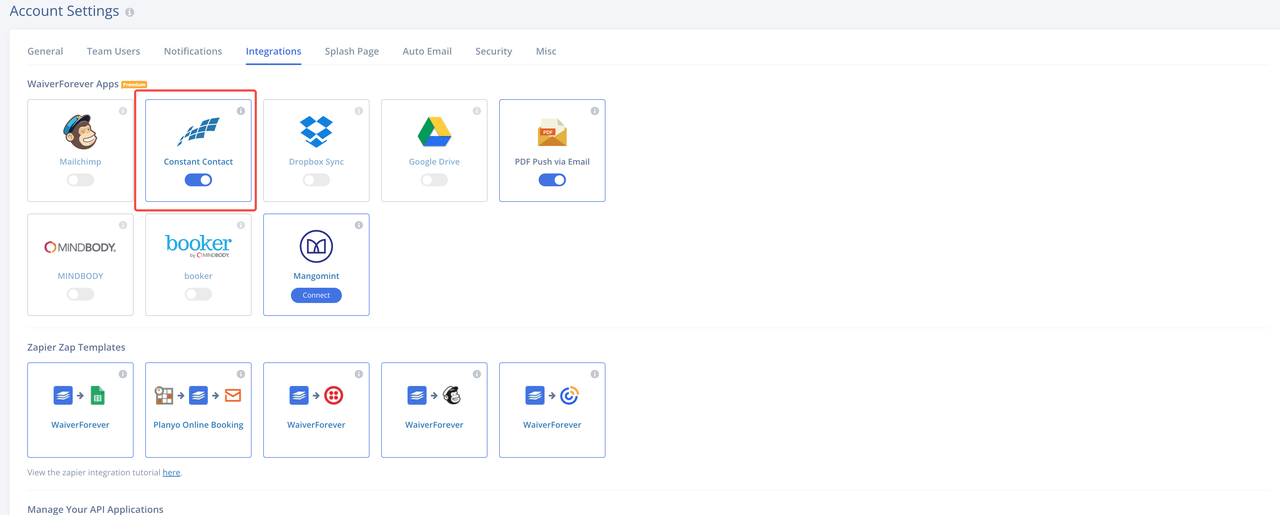Open info icon on Planyo Online Booking card
The height and width of the screenshot is (515, 1280).
241,374
